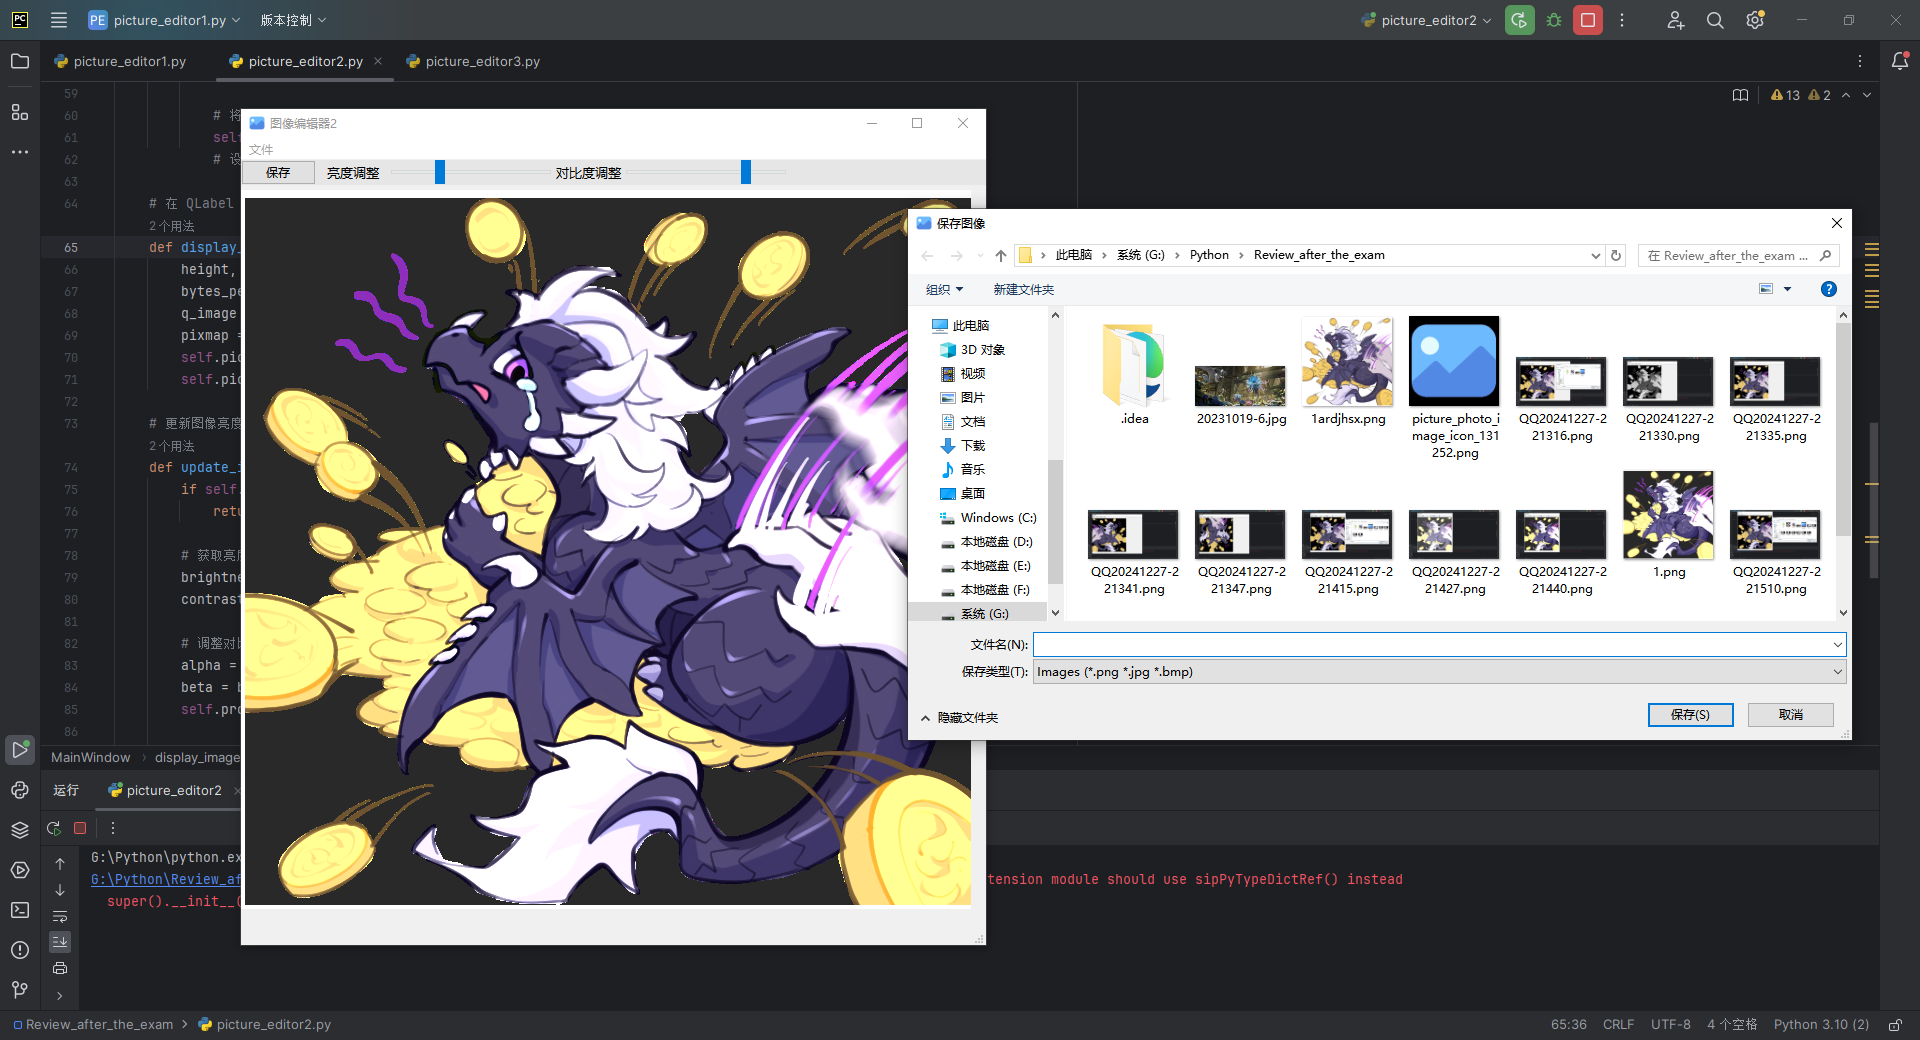This screenshot has width=1920, height=1040.
Task: Open the Python Console tool window icon
Action: [x=20, y=790]
